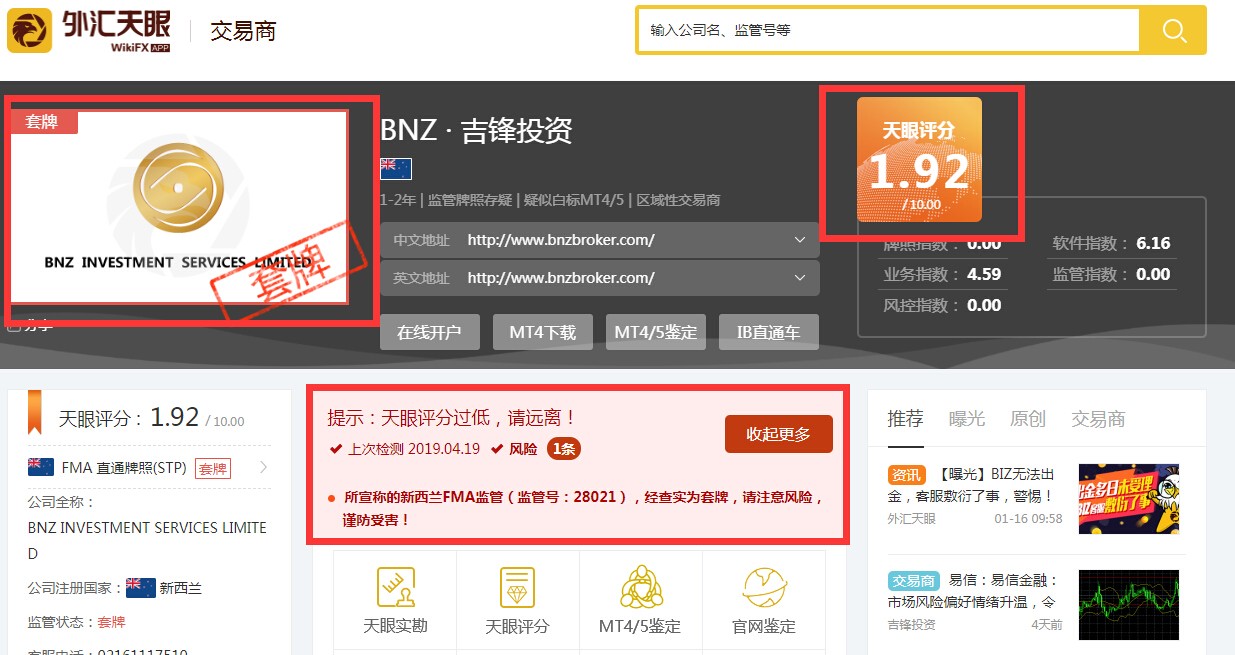Open the 易信金融 chart thumbnail
Viewport: 1235px width, 655px height.
click(1129, 605)
